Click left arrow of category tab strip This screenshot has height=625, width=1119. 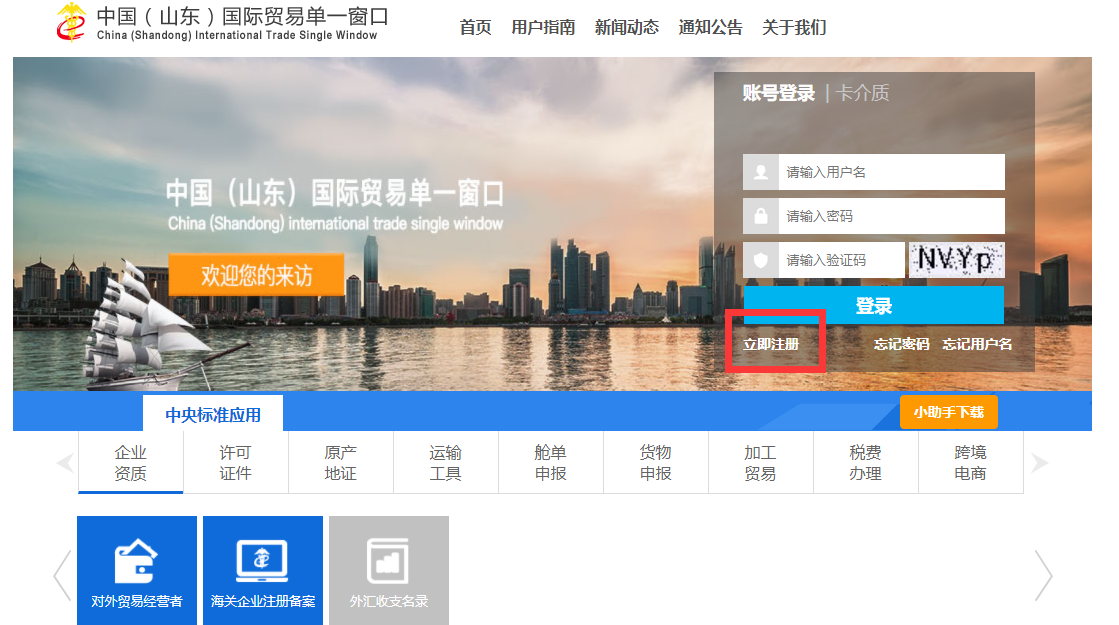point(66,463)
